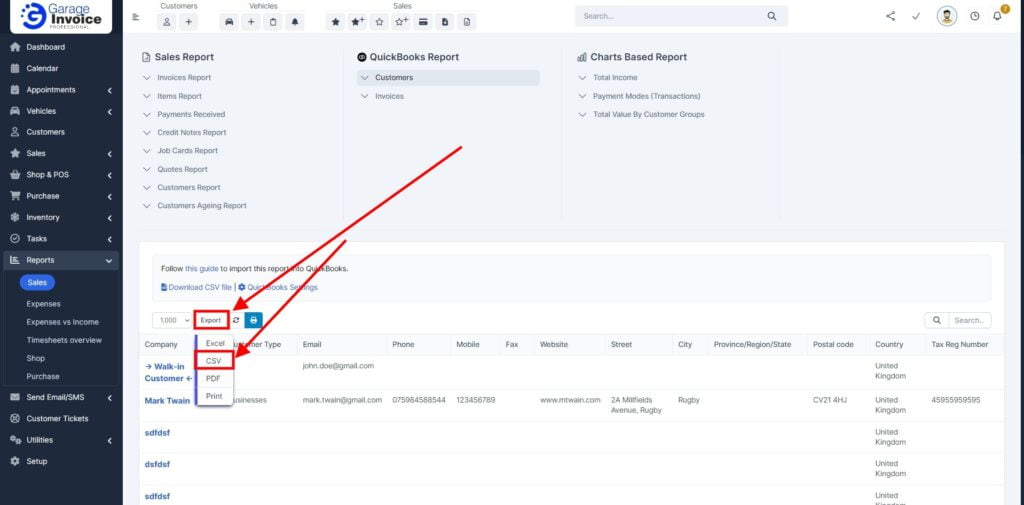The width and height of the screenshot is (1024, 505).
Task: Open QuickBooks Settings link
Action: 278,287
